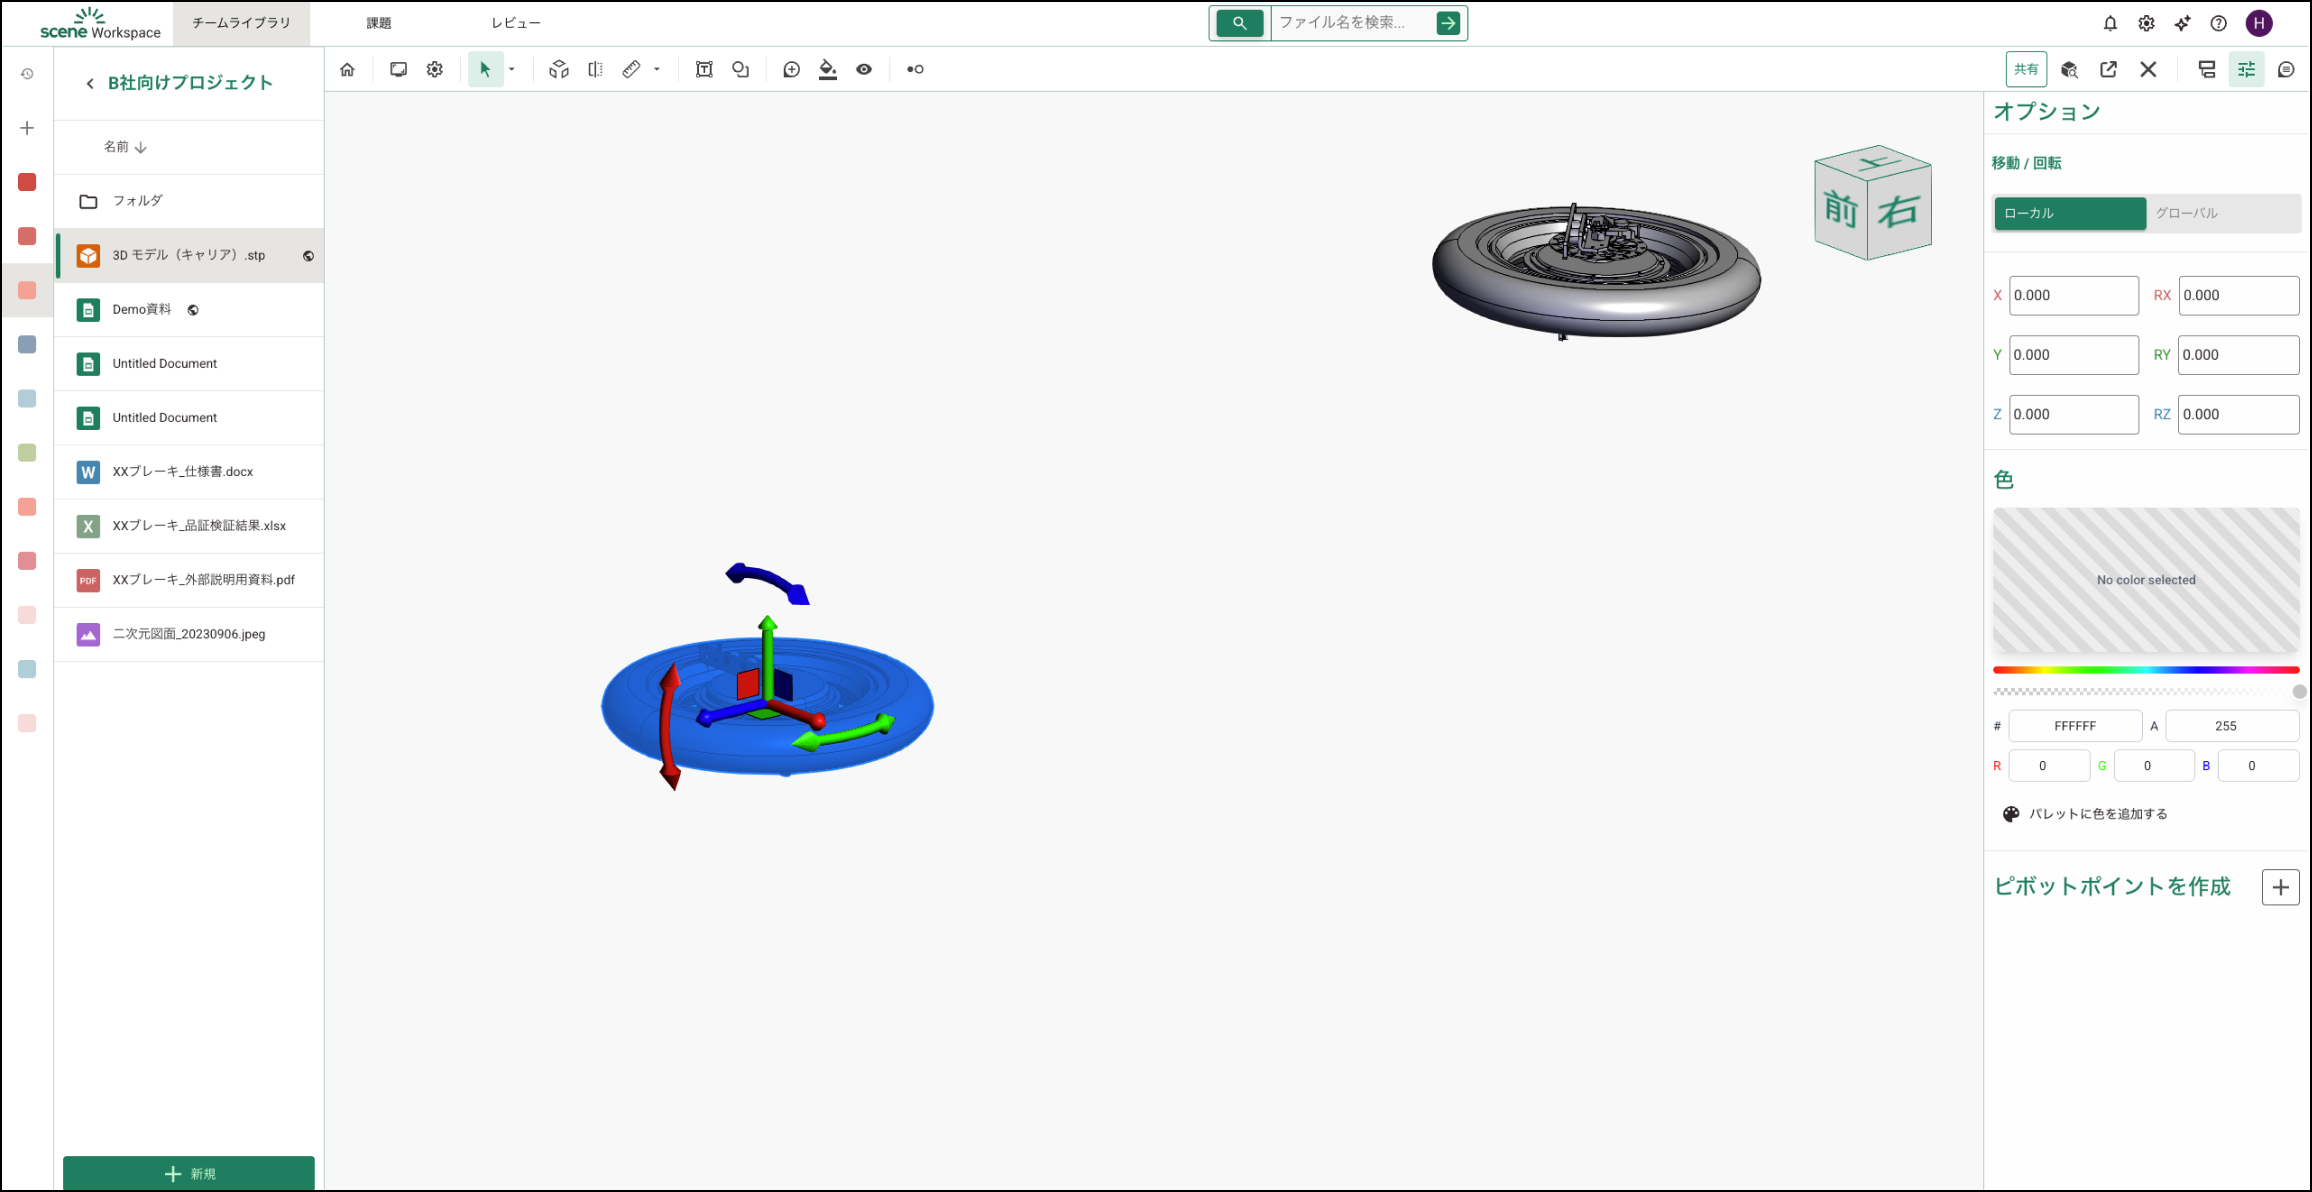Toggle visibility with the eye icon
The image size is (2312, 1192).
click(x=864, y=69)
